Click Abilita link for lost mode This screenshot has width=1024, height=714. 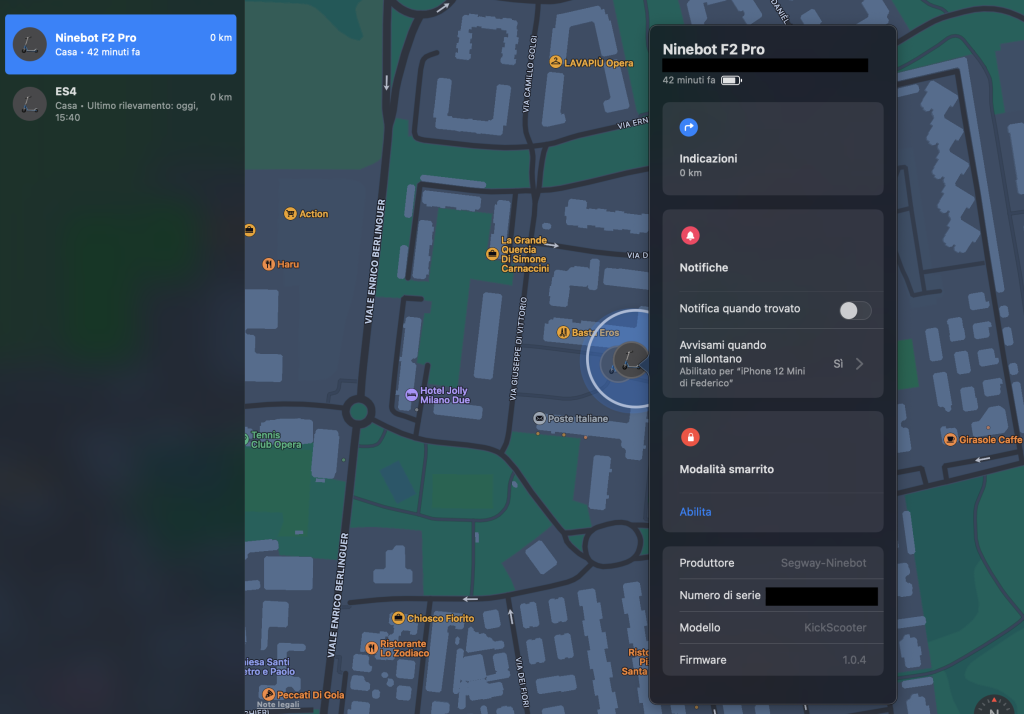pos(695,511)
